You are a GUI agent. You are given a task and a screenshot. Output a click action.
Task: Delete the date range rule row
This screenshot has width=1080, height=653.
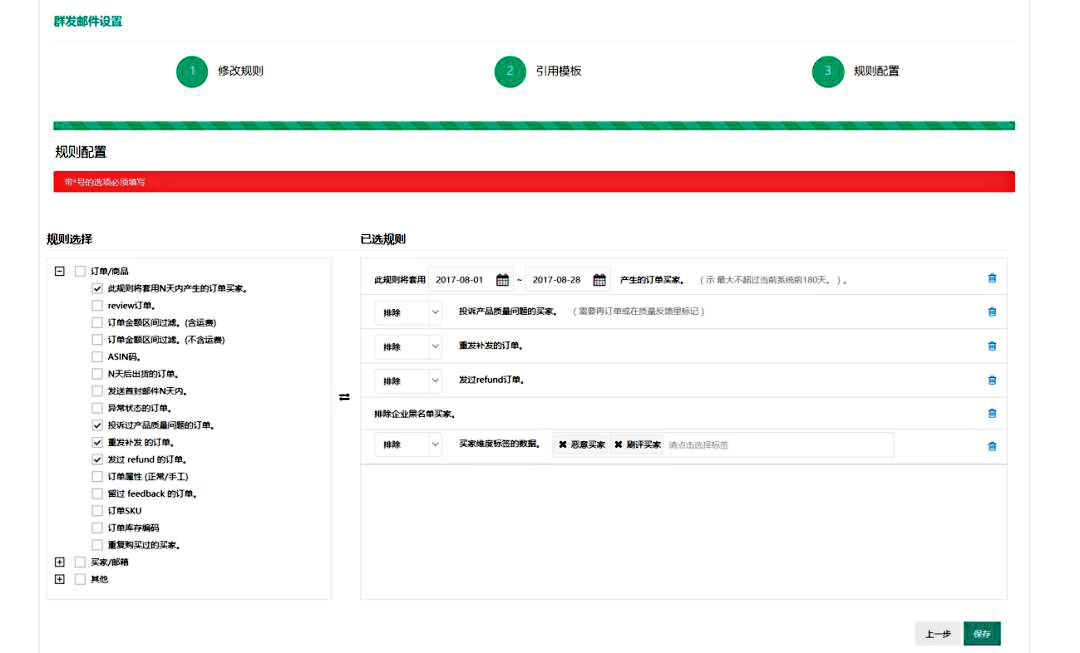point(992,279)
